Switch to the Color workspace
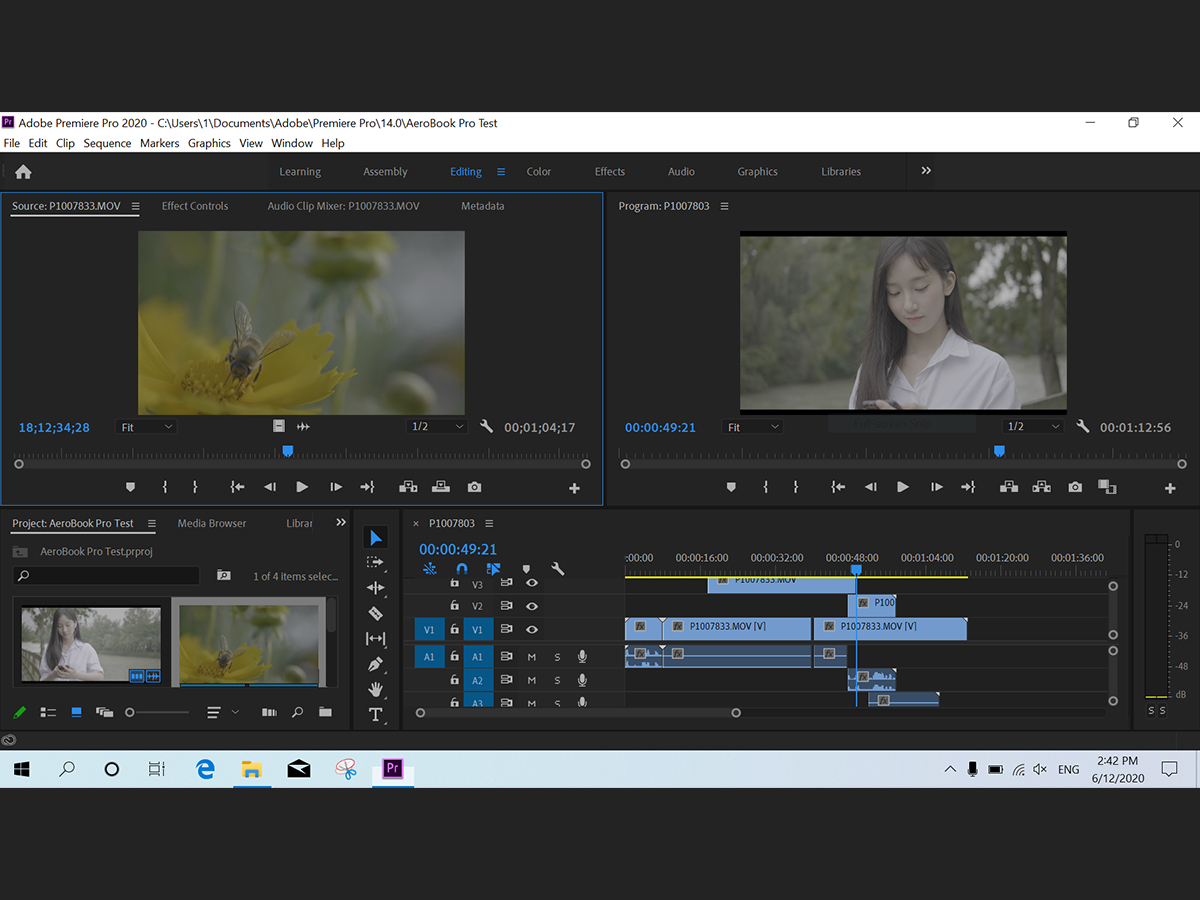1200x900 pixels. [538, 172]
